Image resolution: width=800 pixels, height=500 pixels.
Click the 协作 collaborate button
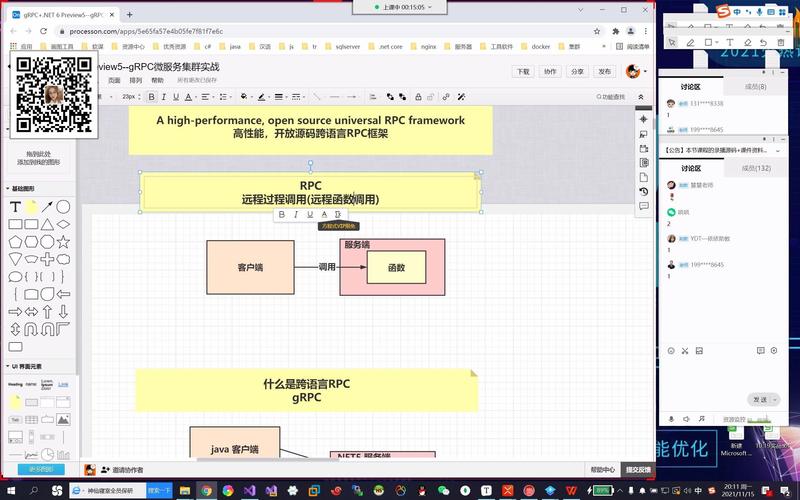[550, 71]
